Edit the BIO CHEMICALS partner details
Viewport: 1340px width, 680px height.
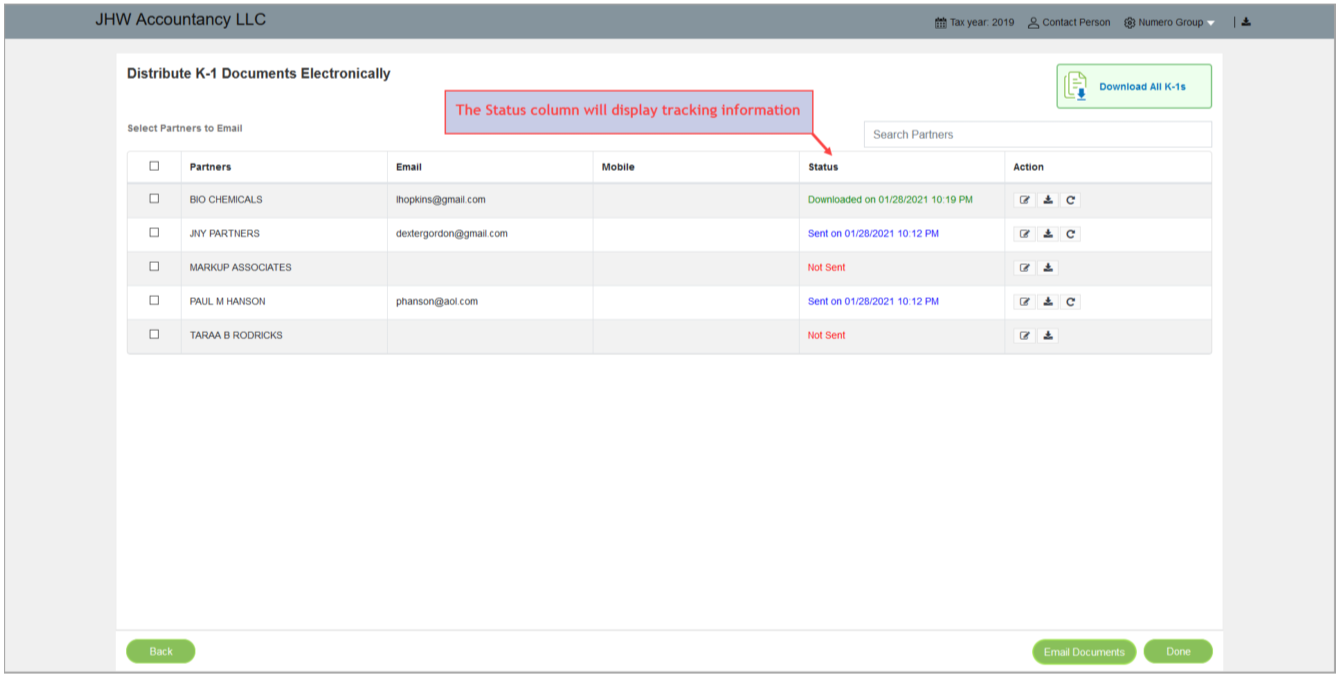click(1025, 200)
